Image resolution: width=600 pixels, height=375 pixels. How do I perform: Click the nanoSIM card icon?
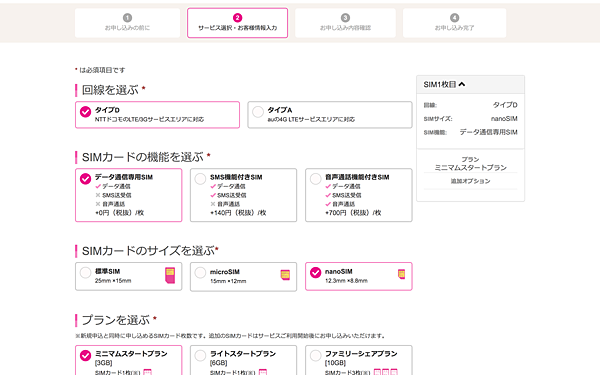401,274
